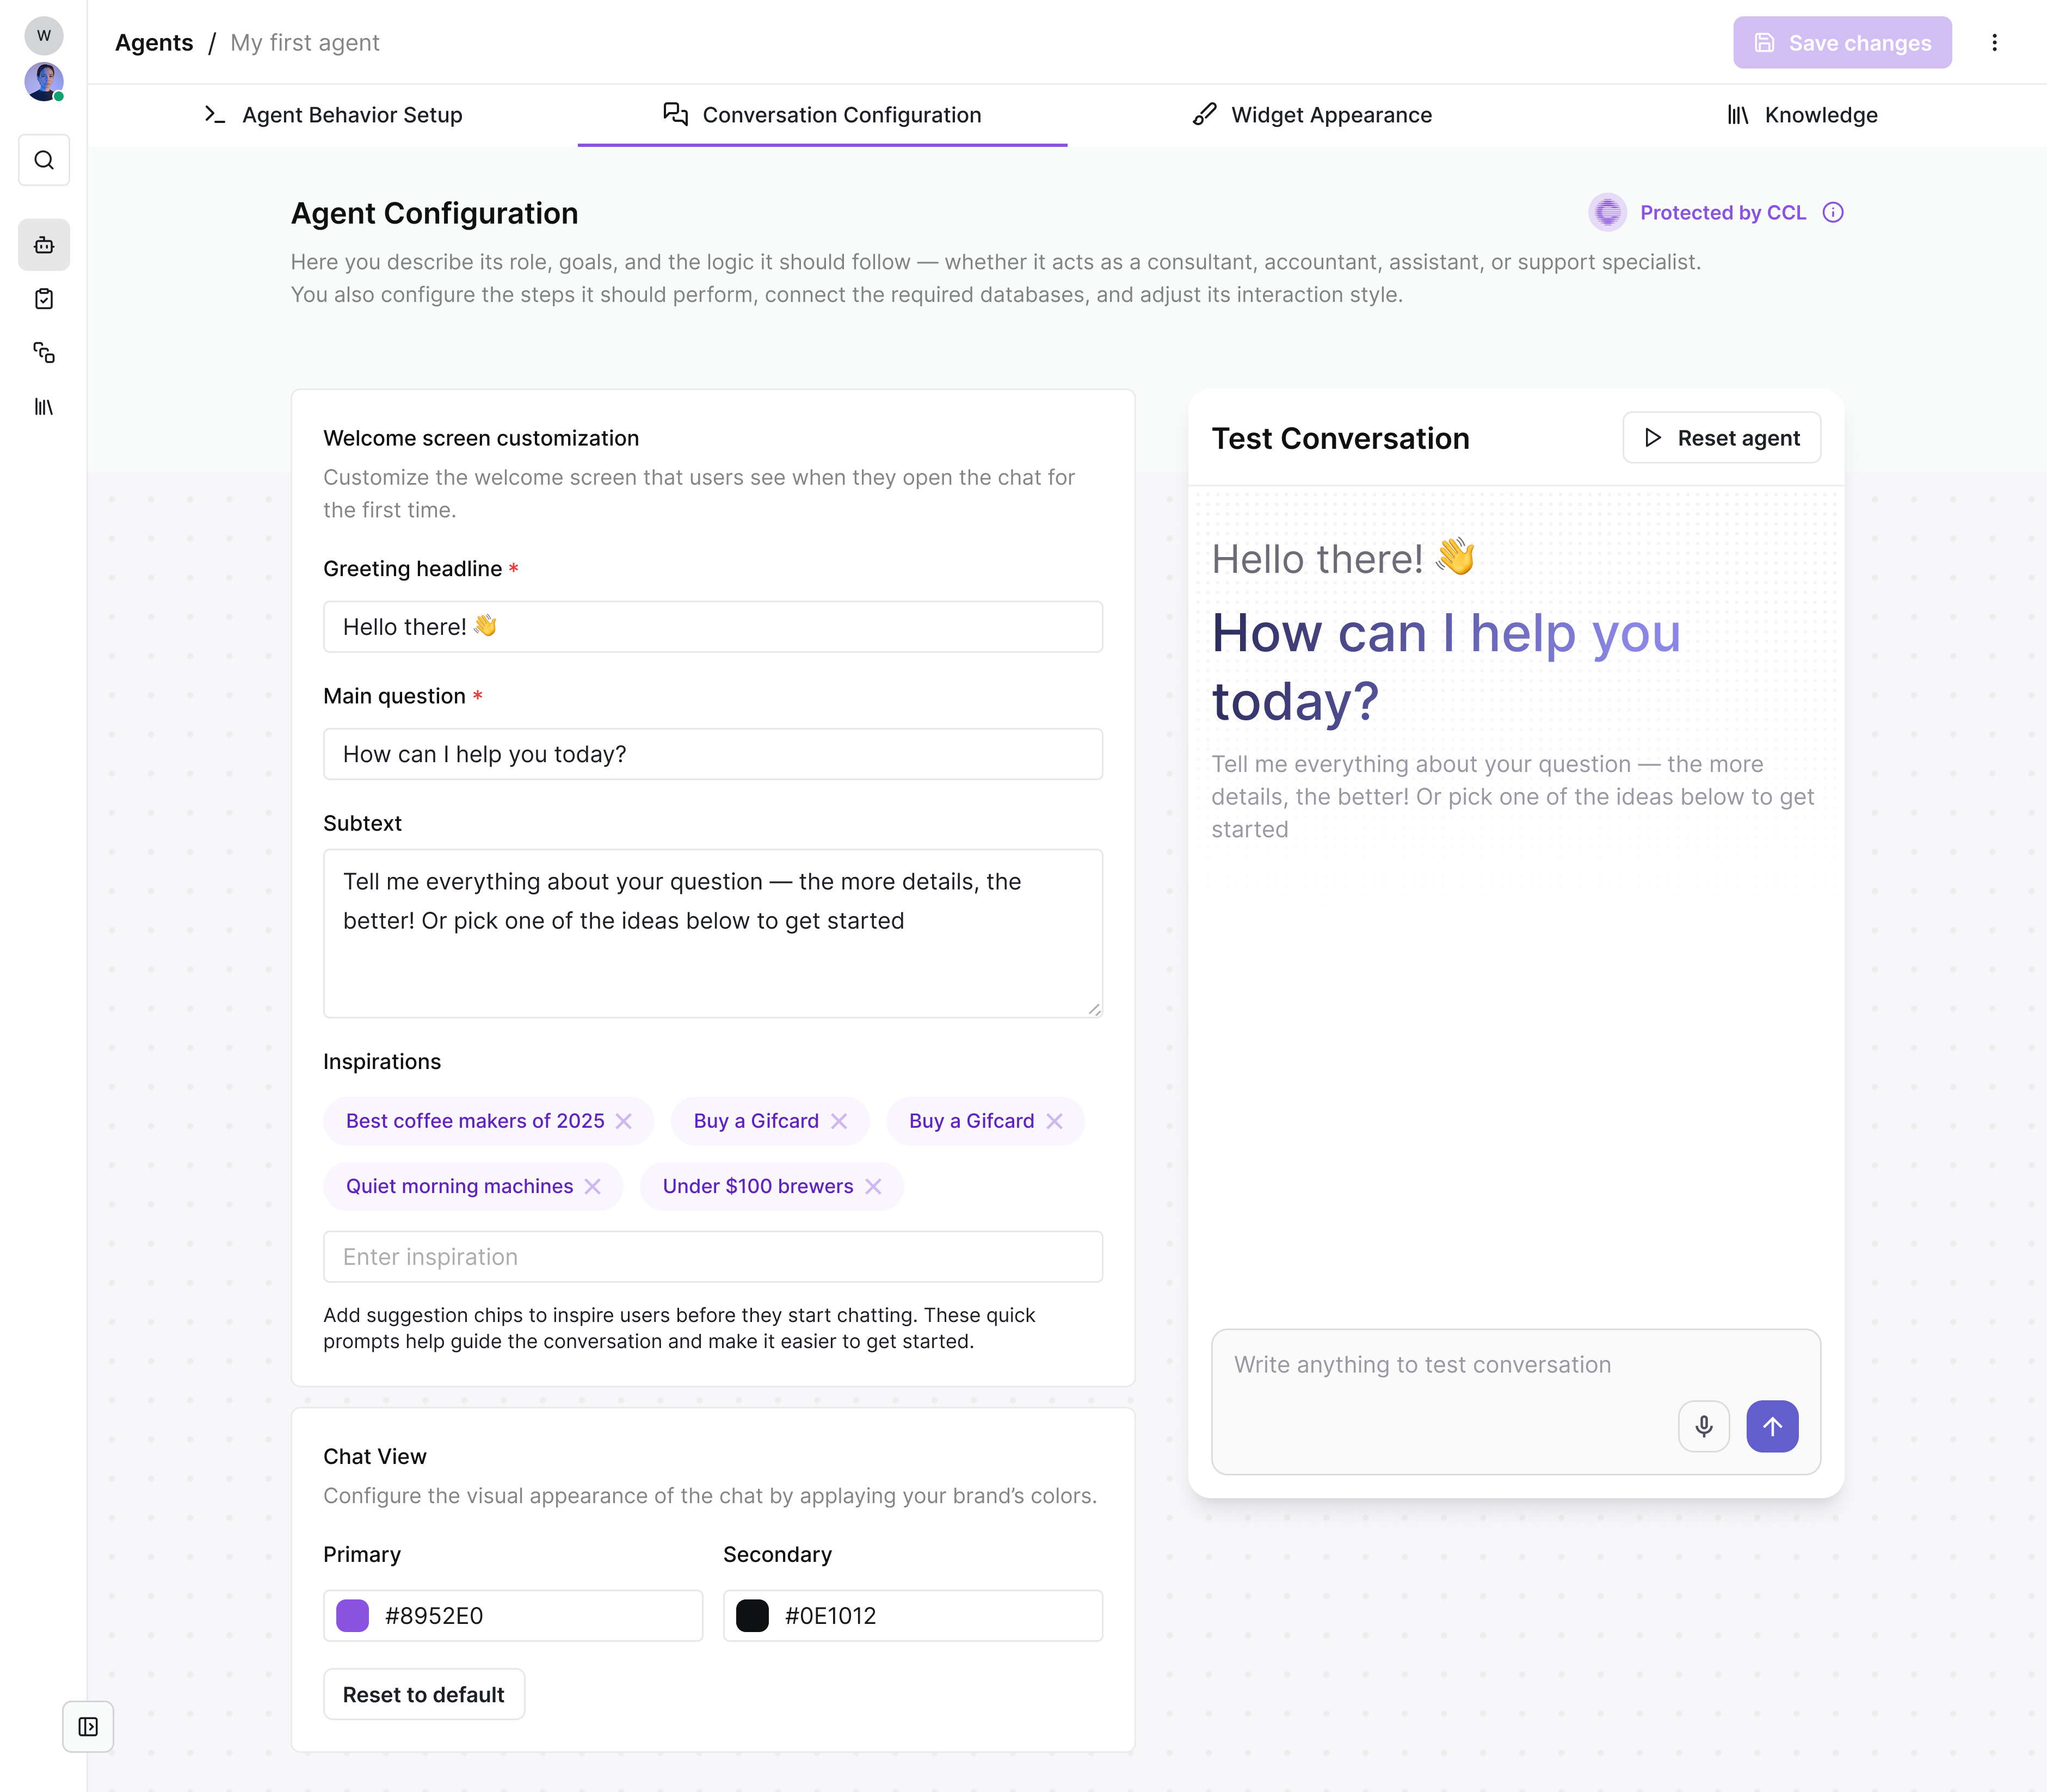Click the library books sidebar icon
The width and height of the screenshot is (2047, 1792).
(x=44, y=407)
